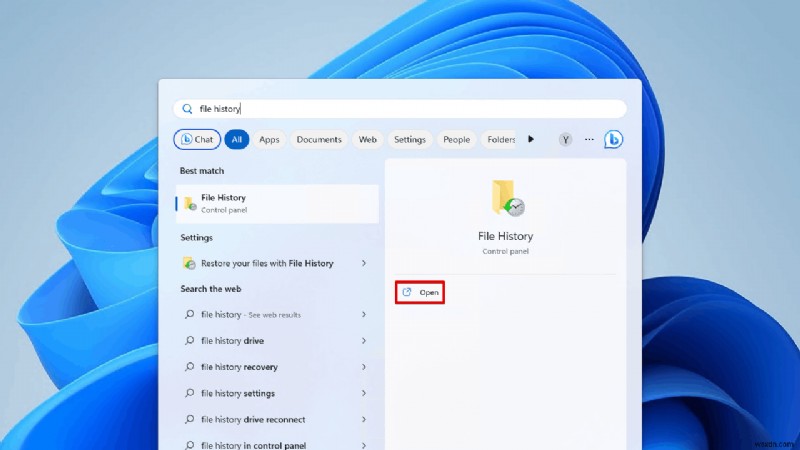Select File History best match result

[277, 204]
